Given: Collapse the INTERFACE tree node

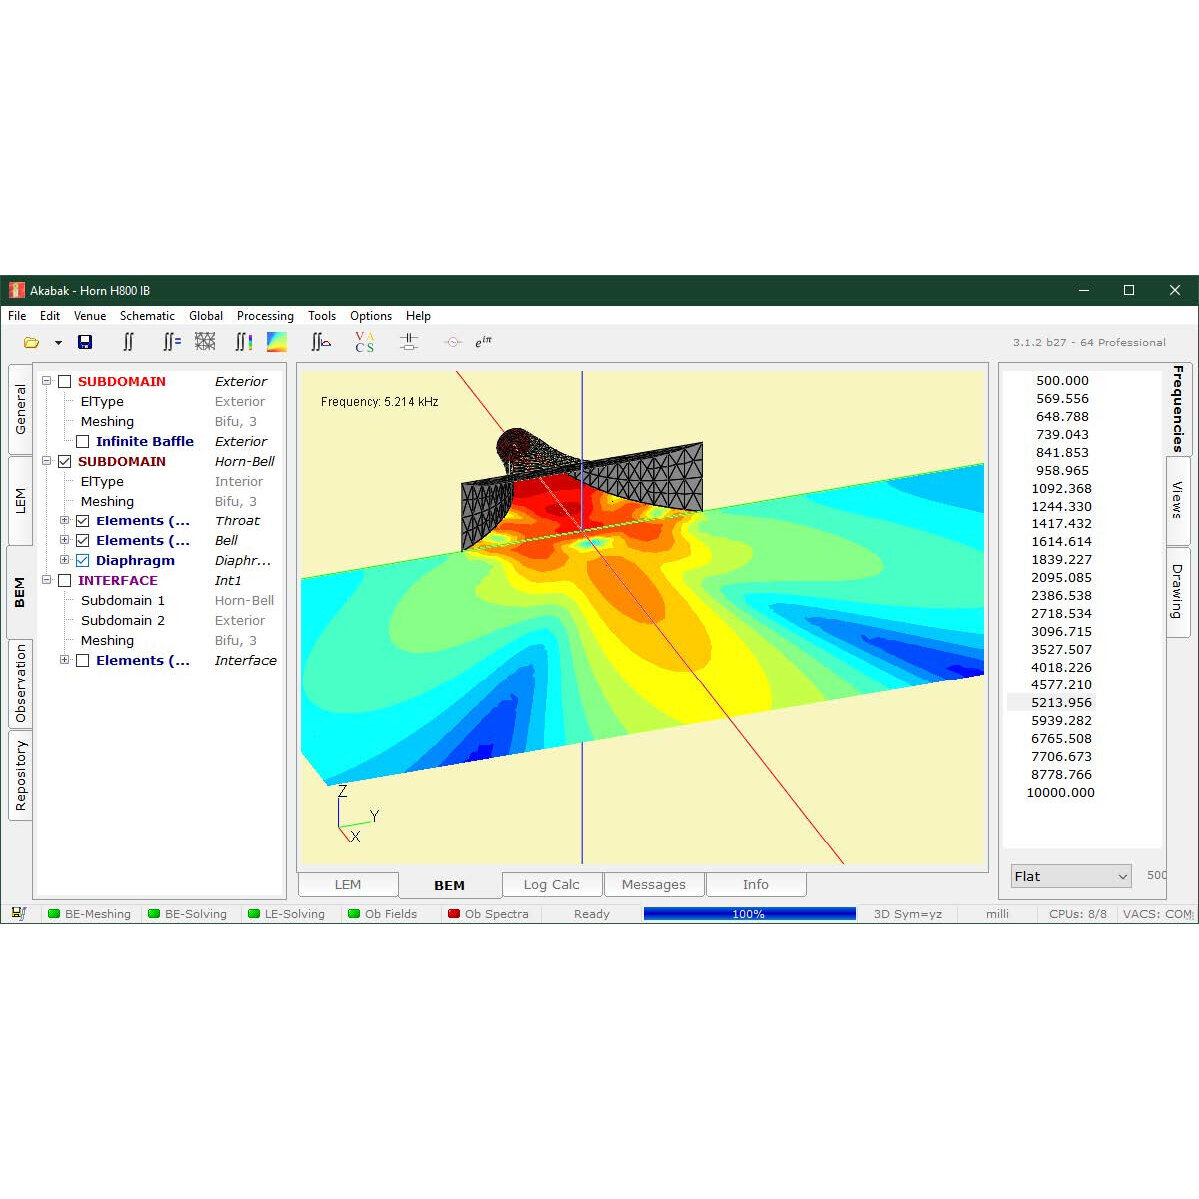Looking at the screenshot, I should pyautogui.click(x=46, y=581).
